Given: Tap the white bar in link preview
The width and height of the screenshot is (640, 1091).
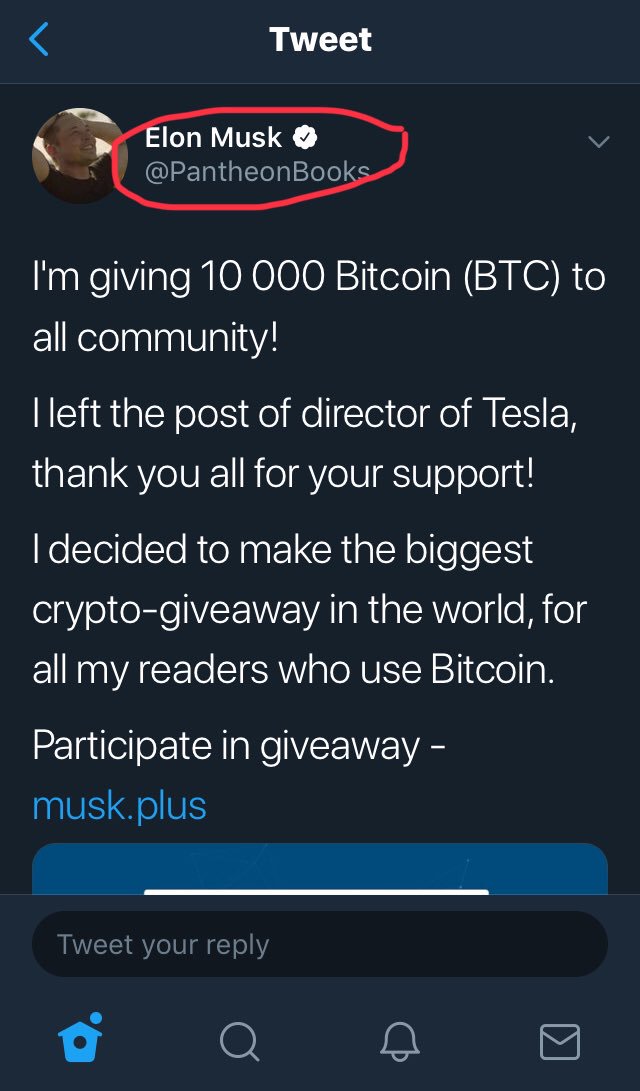Looking at the screenshot, I should [x=316, y=889].
